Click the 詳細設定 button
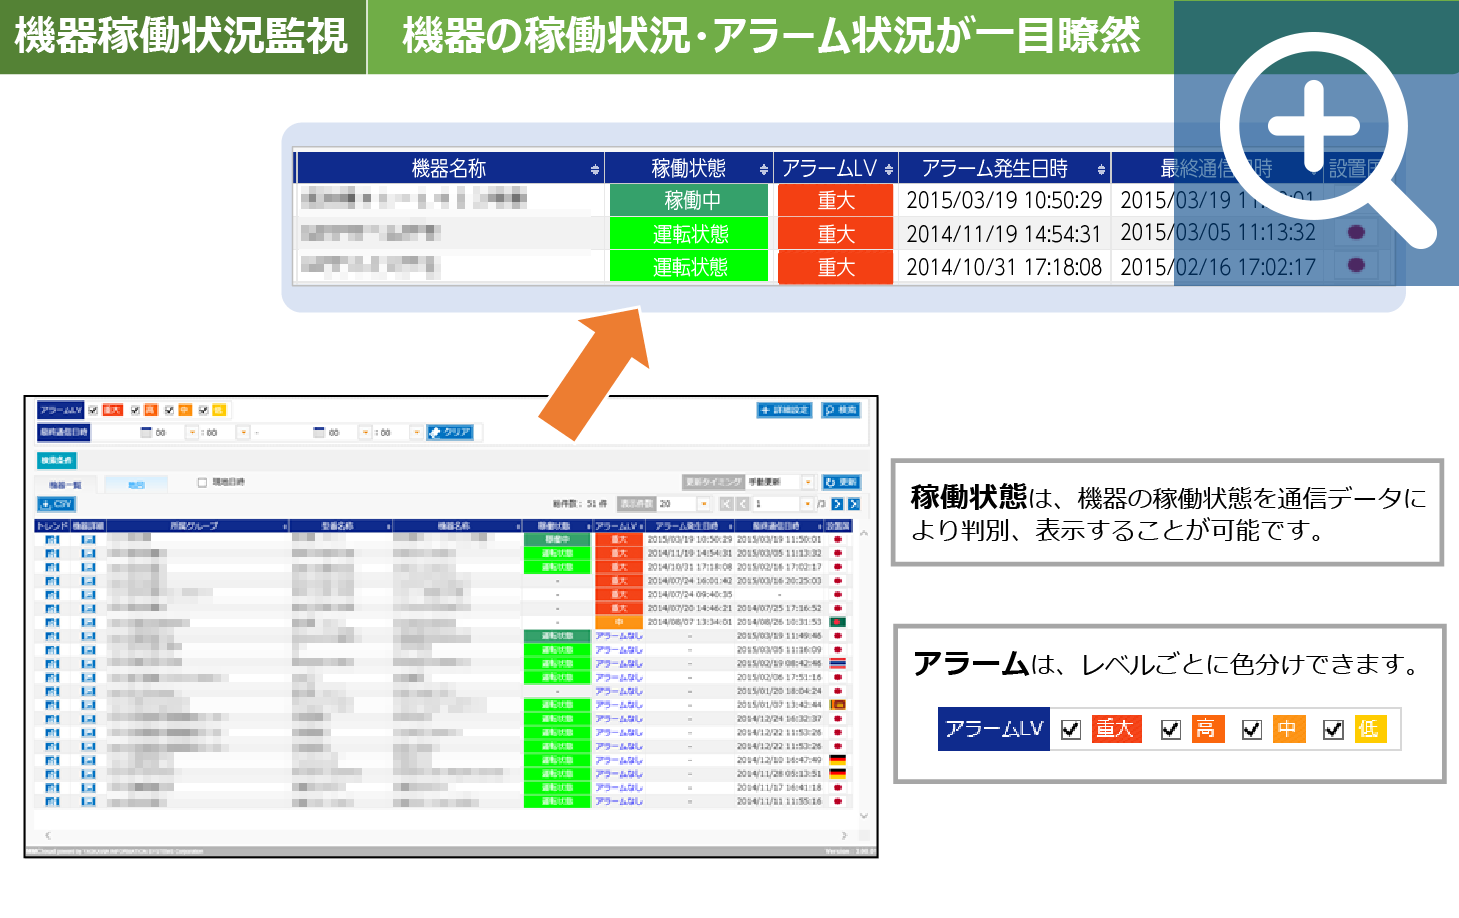The width and height of the screenshot is (1459, 918). 785,410
